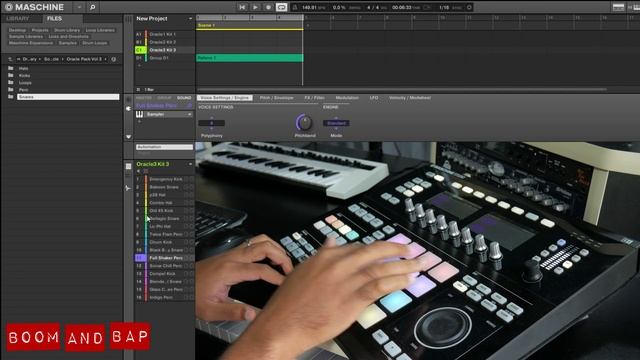
Task: Click the Drum Library shortcut
Action: [67, 30]
